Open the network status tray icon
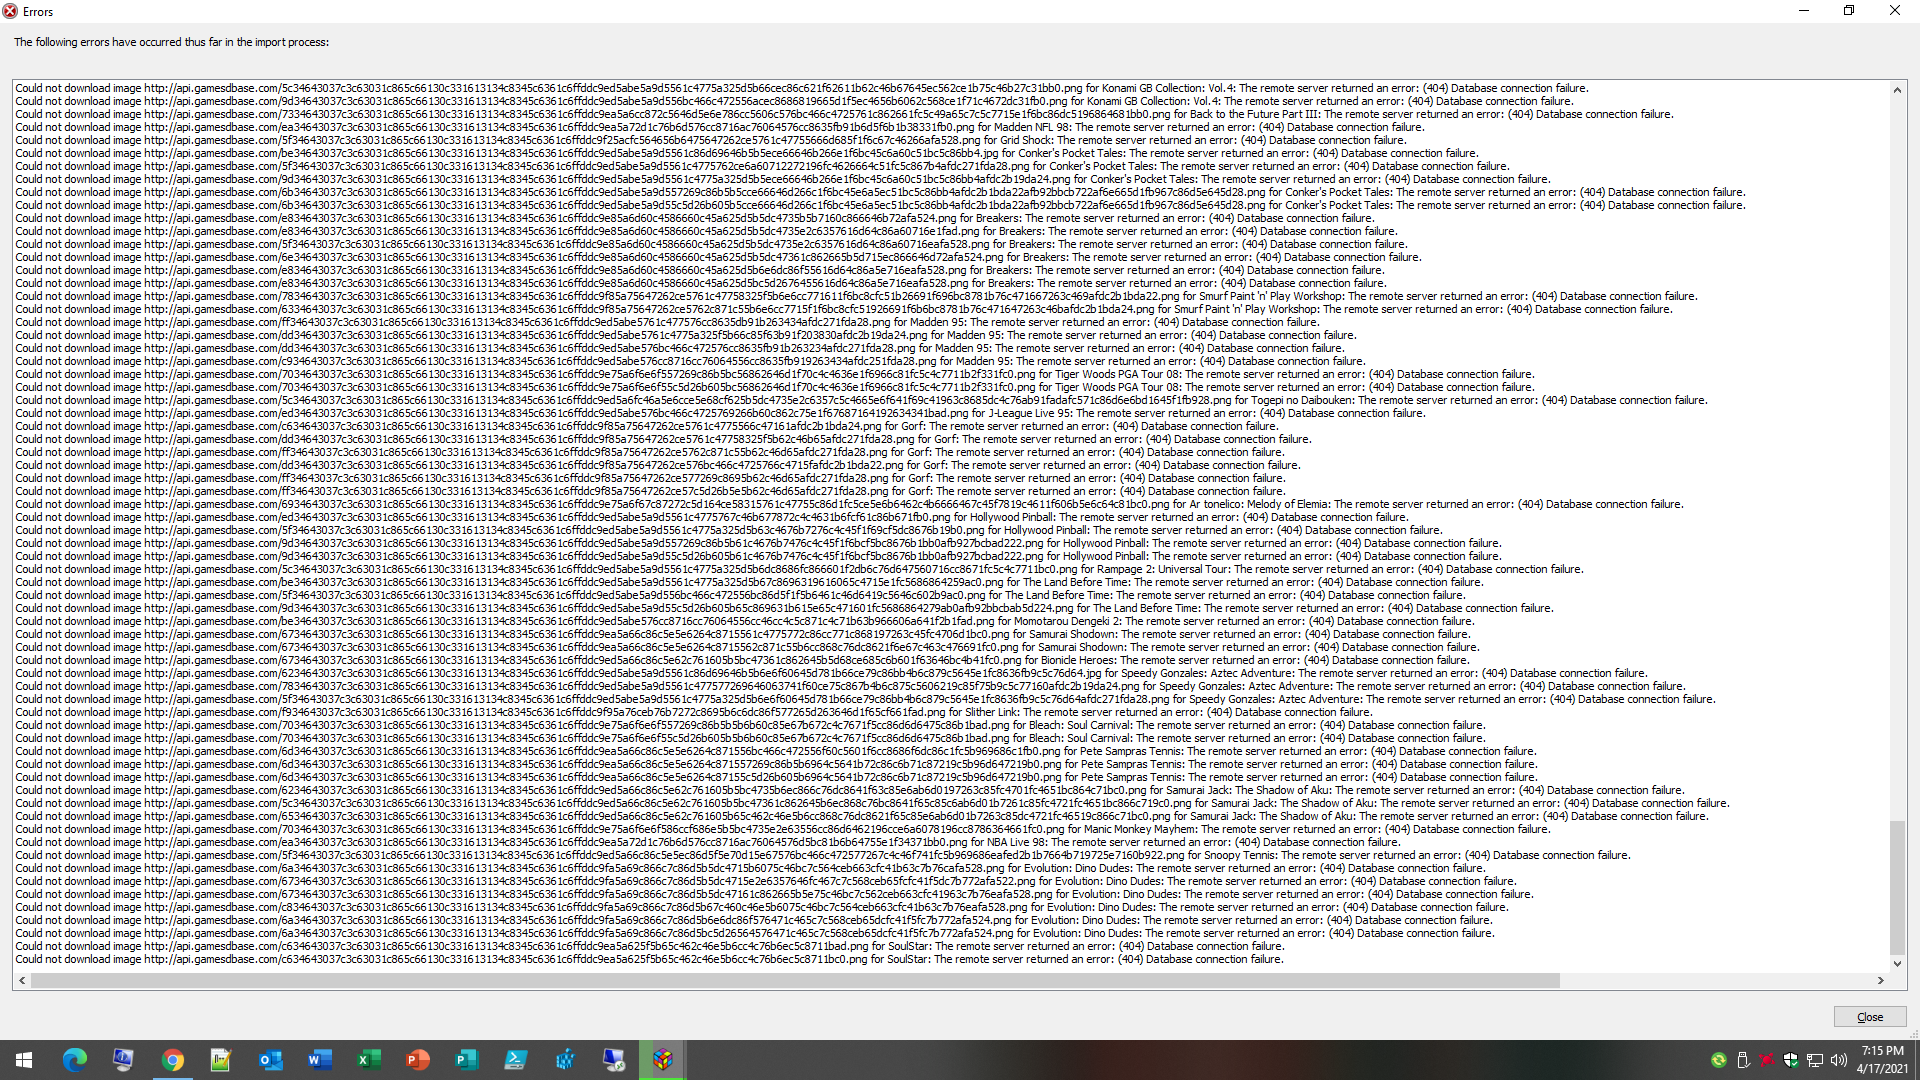 (x=1815, y=1060)
